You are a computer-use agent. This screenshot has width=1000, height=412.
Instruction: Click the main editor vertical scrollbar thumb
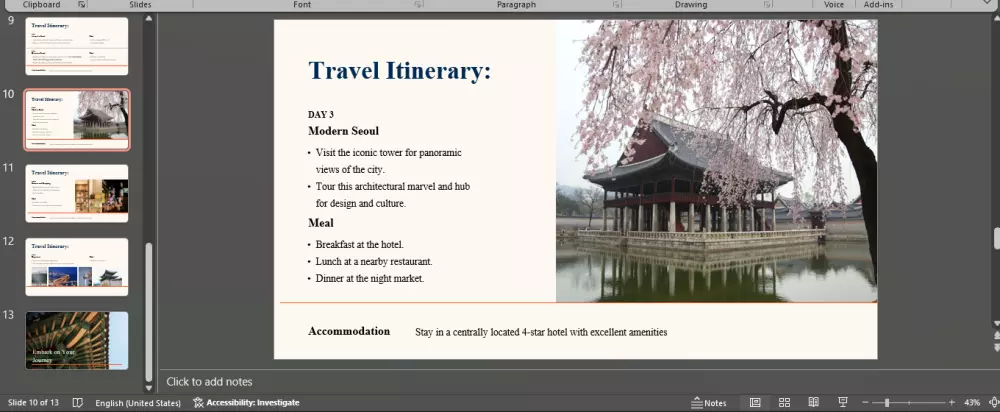[x=996, y=238]
